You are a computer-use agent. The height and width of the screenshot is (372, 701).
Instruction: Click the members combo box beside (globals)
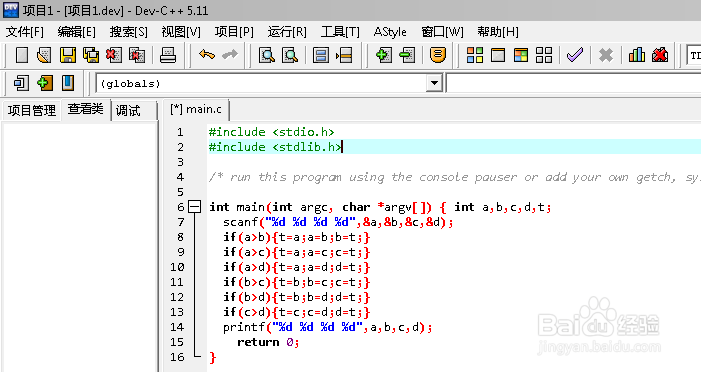(x=574, y=83)
